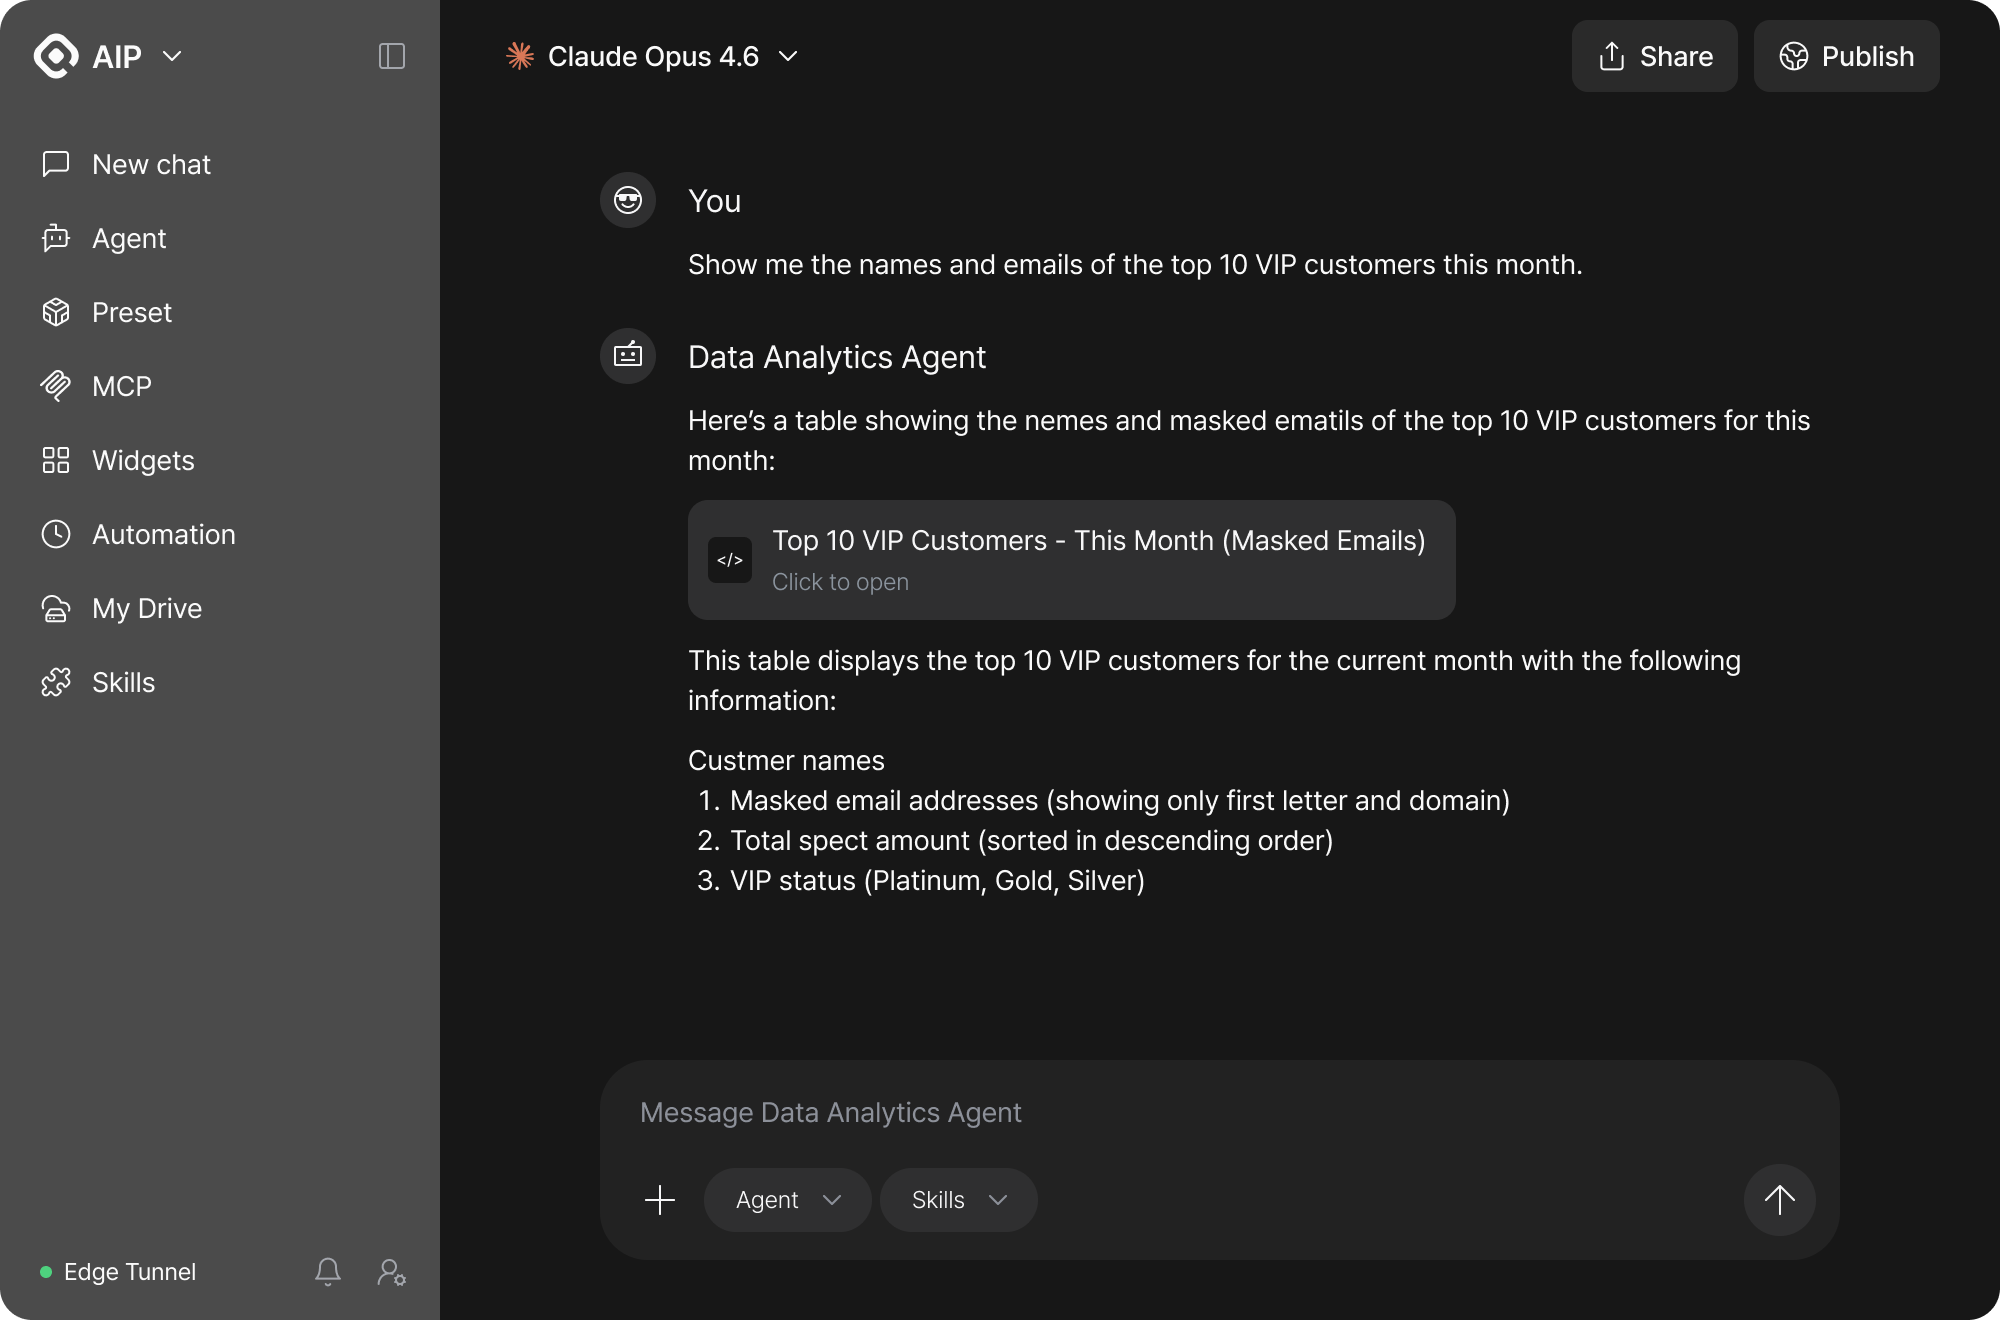The width and height of the screenshot is (2000, 1320).
Task: Open the MCP sidebar item
Action: click(121, 386)
